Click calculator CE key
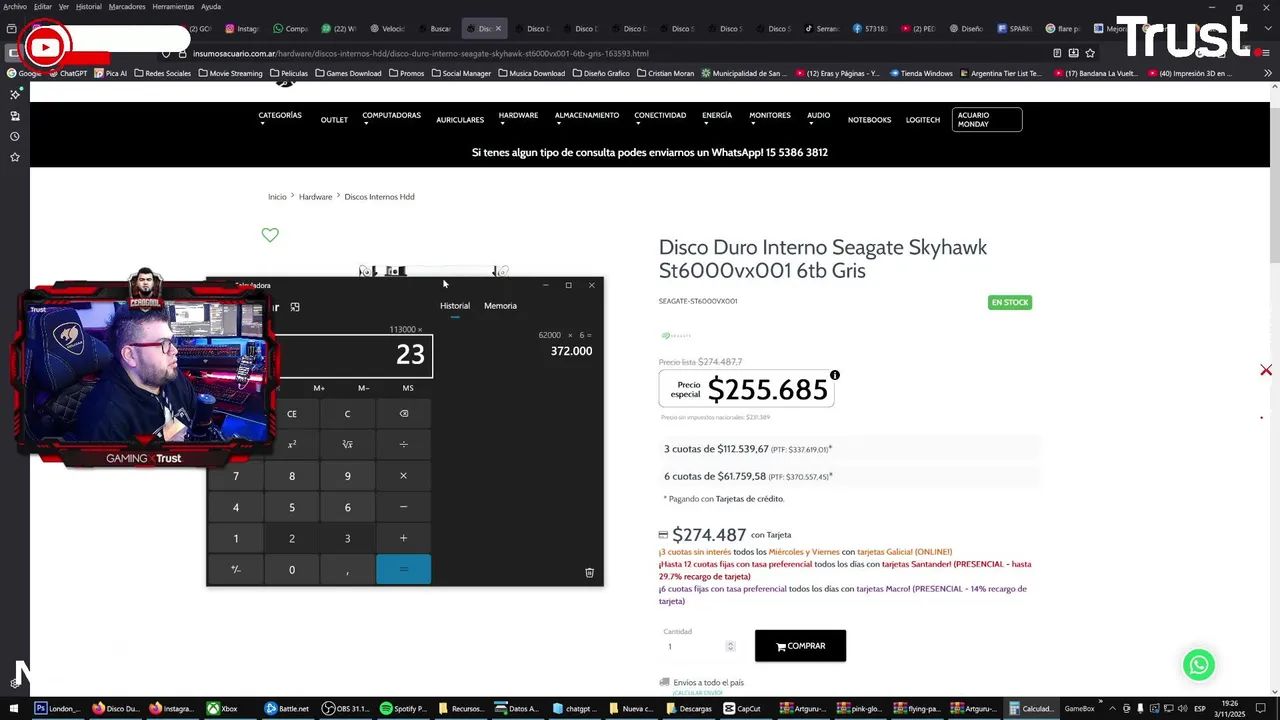Screen dimensions: 1280x720 [292, 413]
